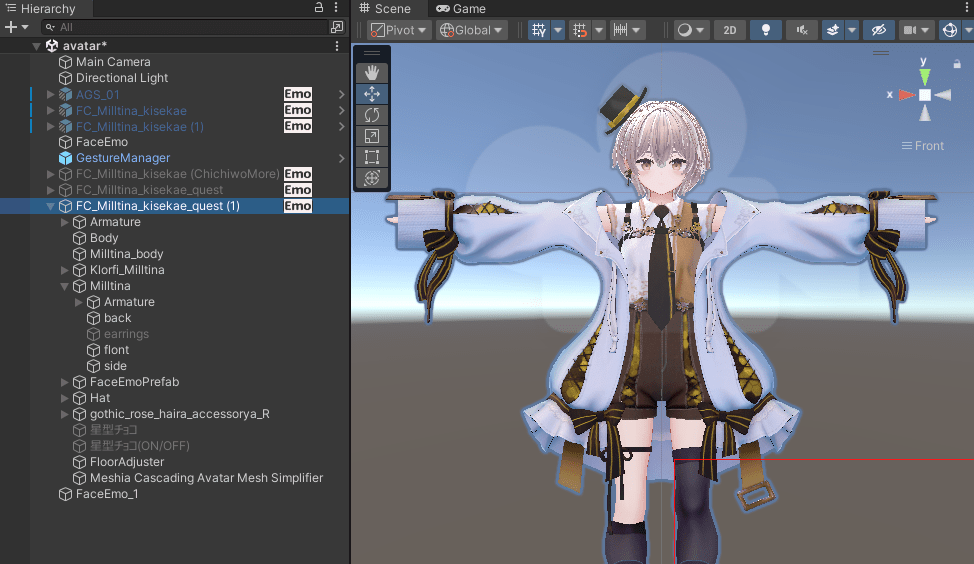
Task: Select the FaceEmo_1 object
Action: coord(107,494)
